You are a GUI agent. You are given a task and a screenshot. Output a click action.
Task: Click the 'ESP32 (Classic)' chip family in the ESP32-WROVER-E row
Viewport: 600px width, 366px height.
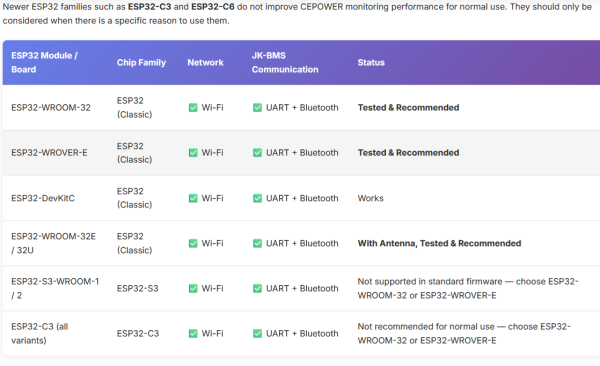(134, 153)
